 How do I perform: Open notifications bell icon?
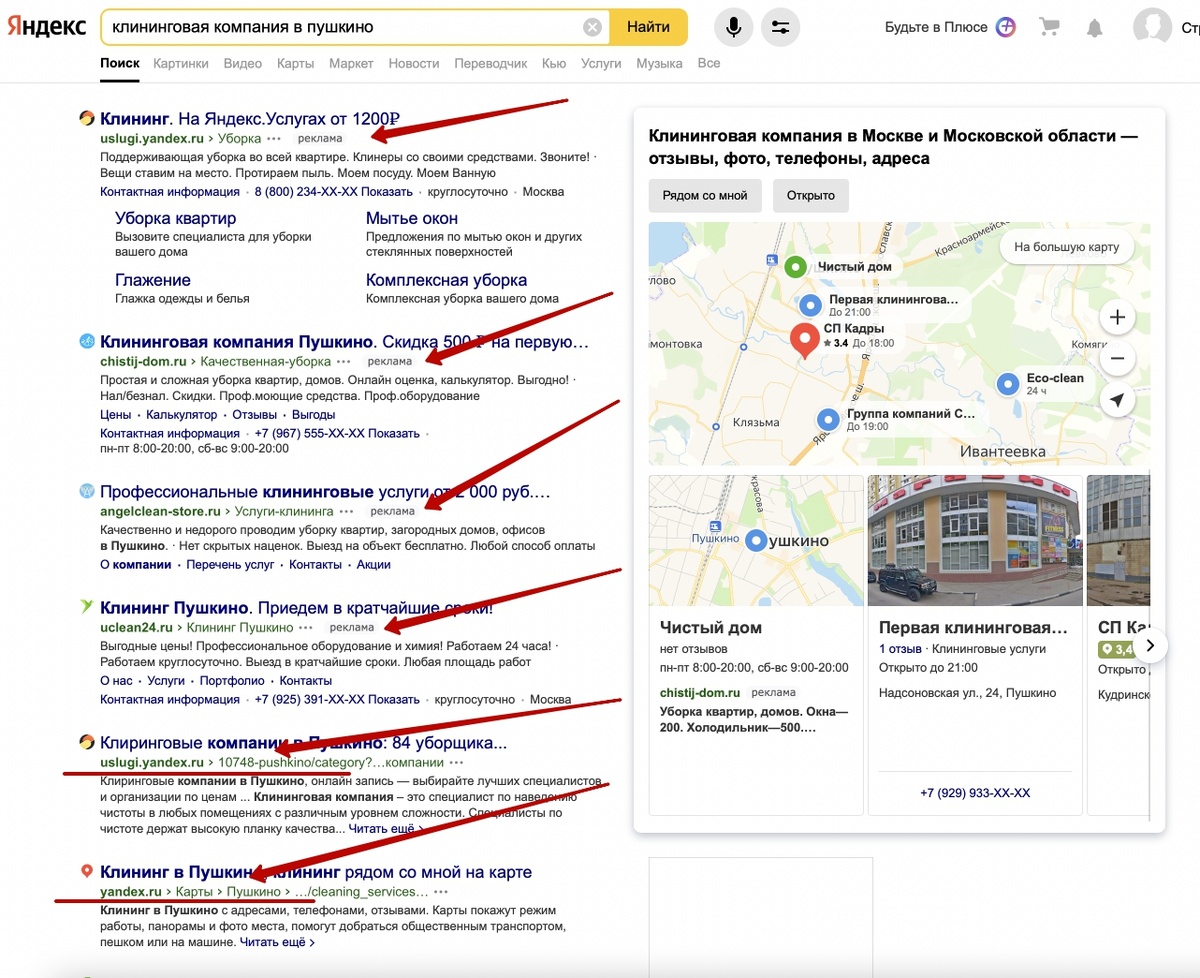click(x=1095, y=28)
